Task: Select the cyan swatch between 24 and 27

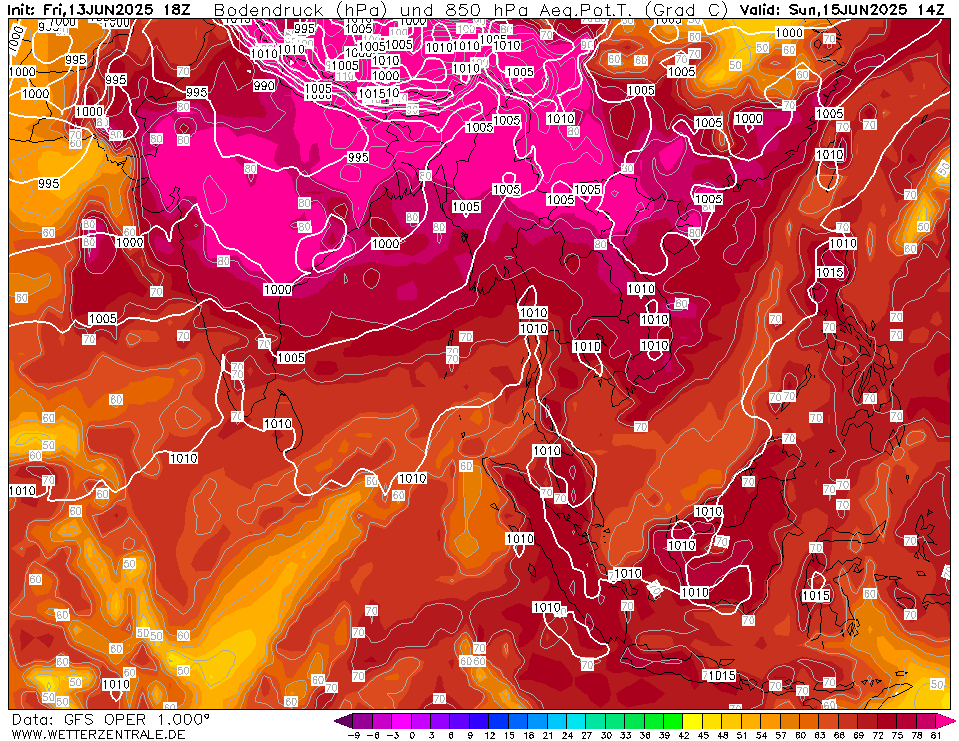Action: pyautogui.click(x=576, y=720)
